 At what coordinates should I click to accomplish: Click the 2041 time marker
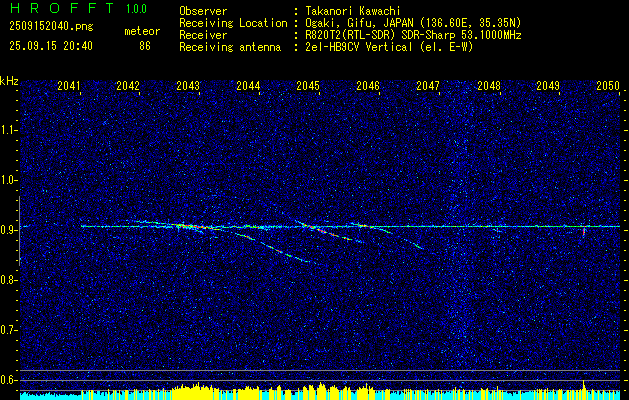[69, 86]
